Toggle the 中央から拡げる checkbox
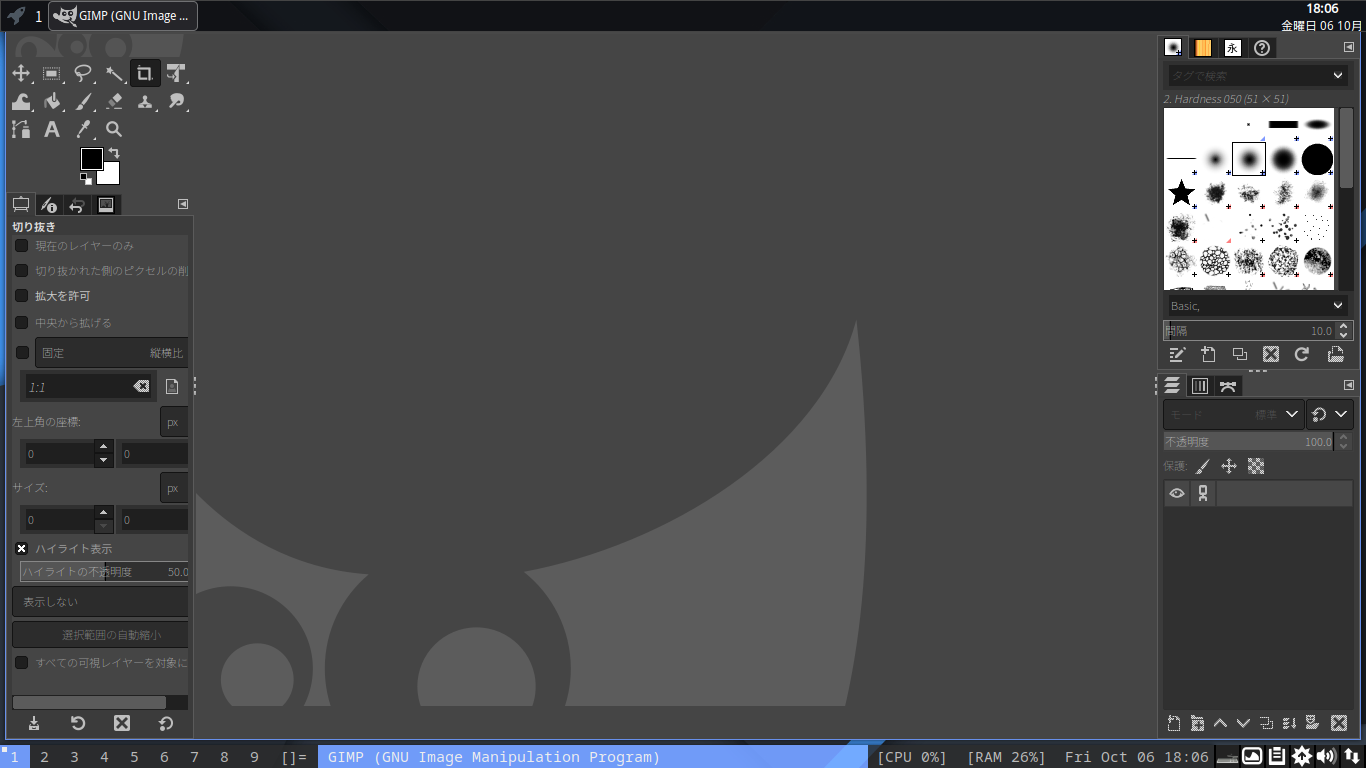This screenshot has height=768, width=1366. 21,323
